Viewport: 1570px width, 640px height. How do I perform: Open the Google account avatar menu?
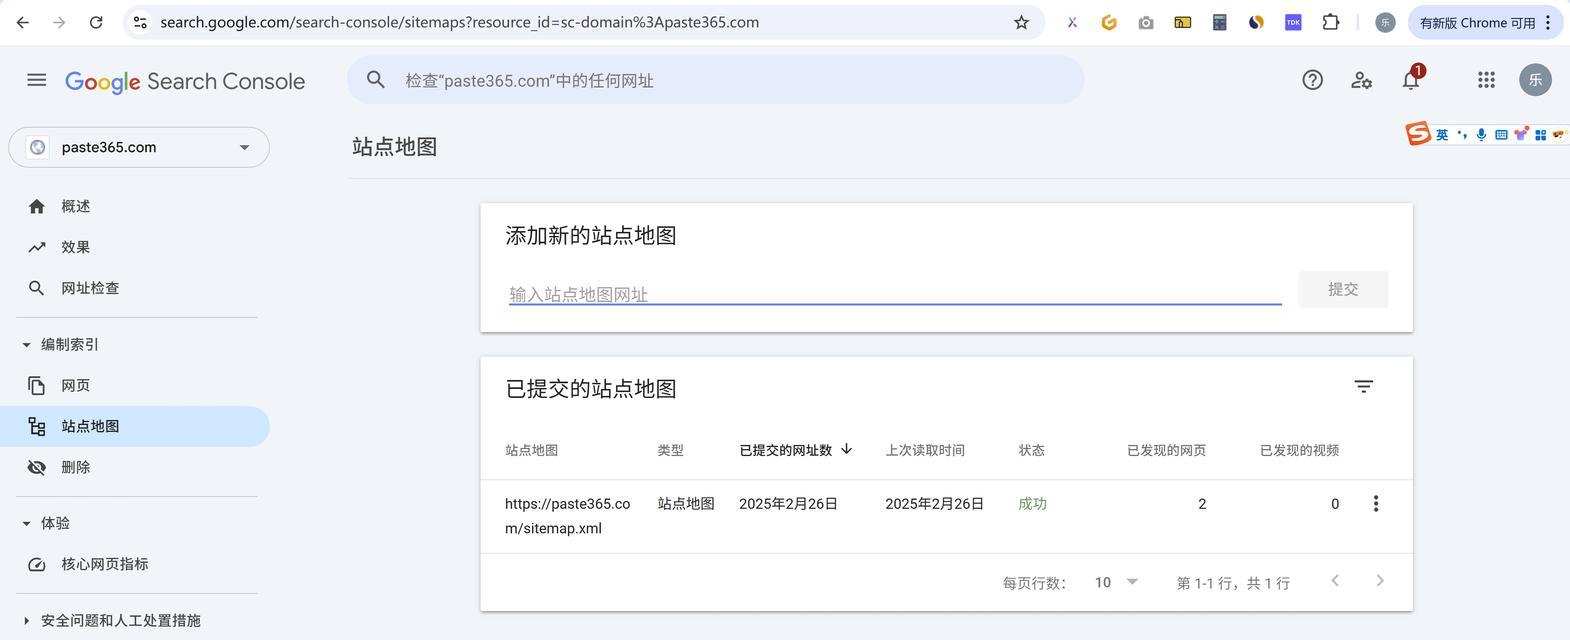[1535, 80]
